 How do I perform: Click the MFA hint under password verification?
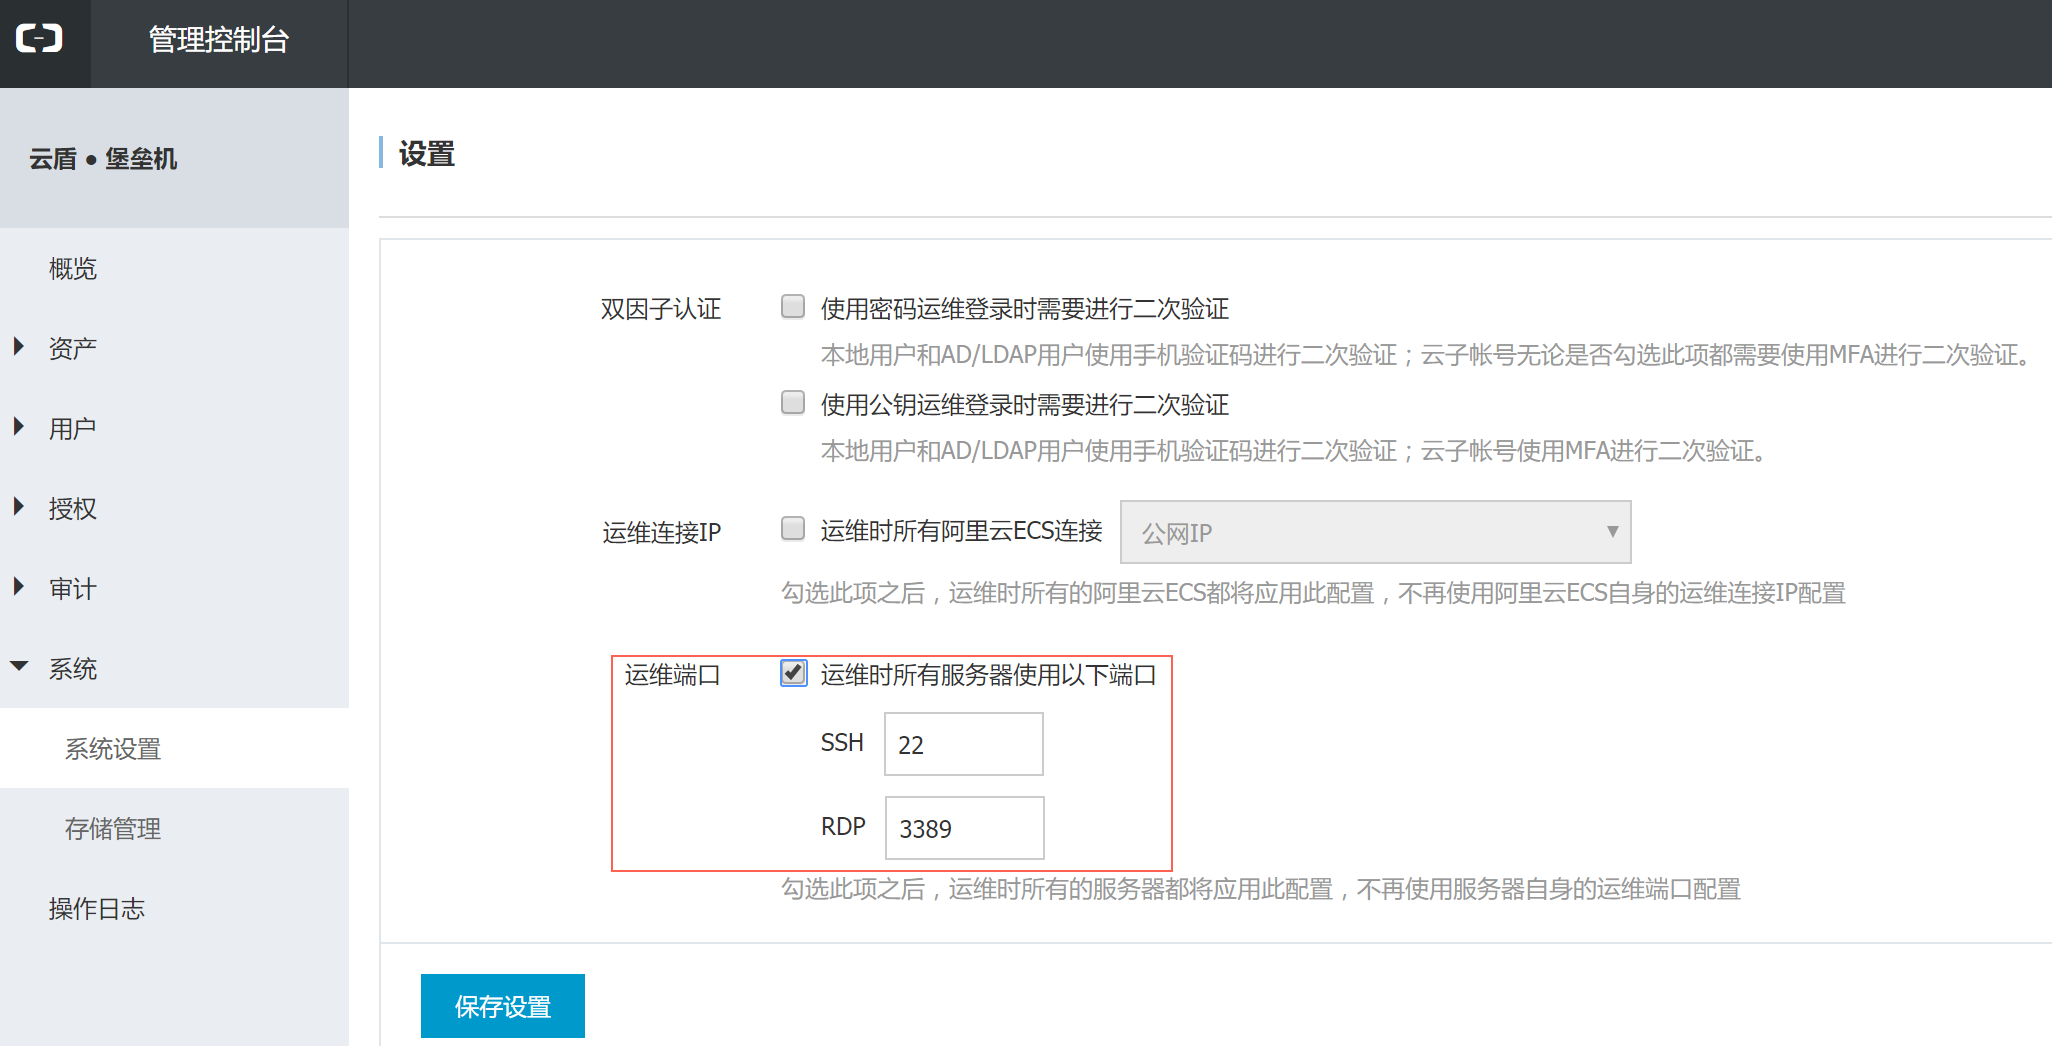[x=1427, y=355]
